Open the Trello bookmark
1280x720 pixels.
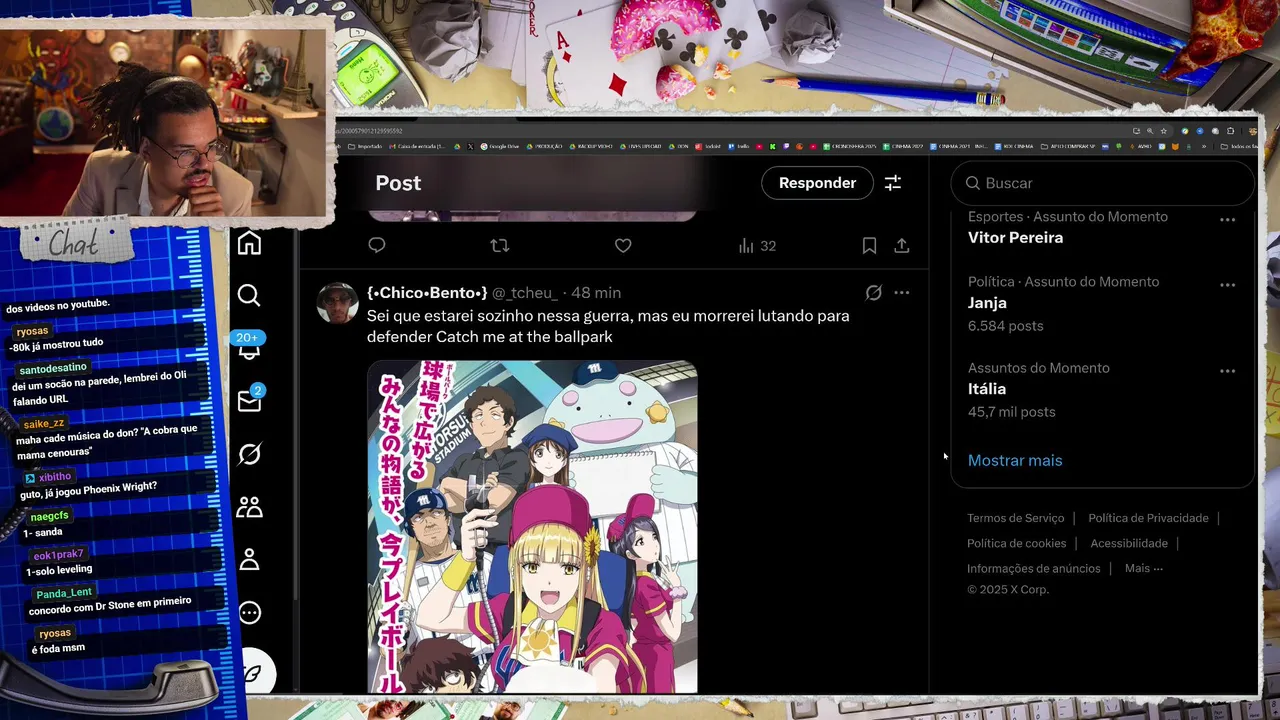pyautogui.click(x=737, y=146)
